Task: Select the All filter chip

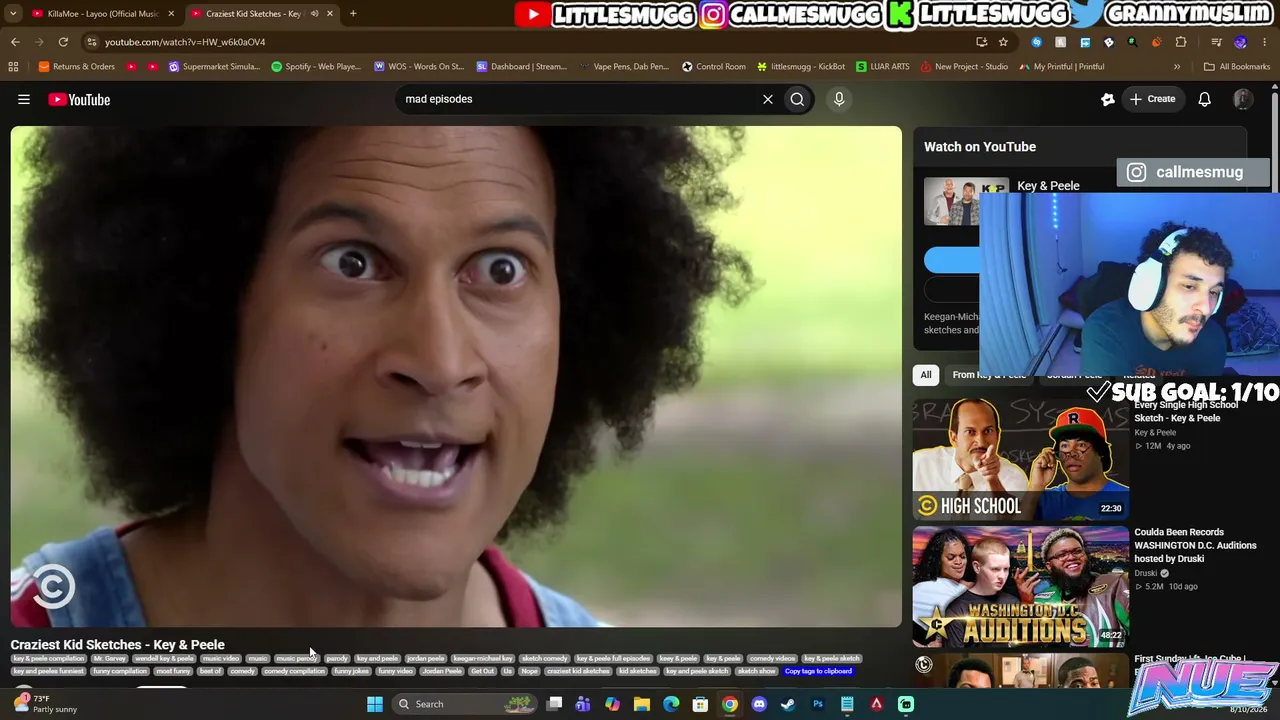Action: coord(926,375)
